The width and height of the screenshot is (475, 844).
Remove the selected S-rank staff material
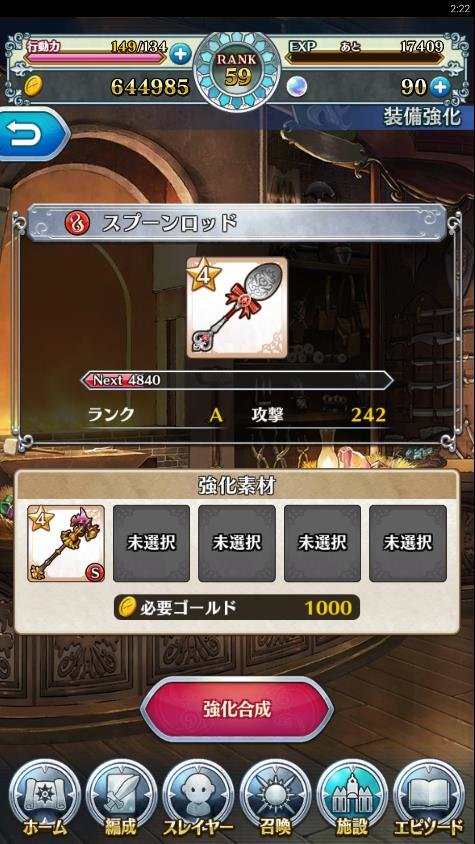(x=66, y=543)
